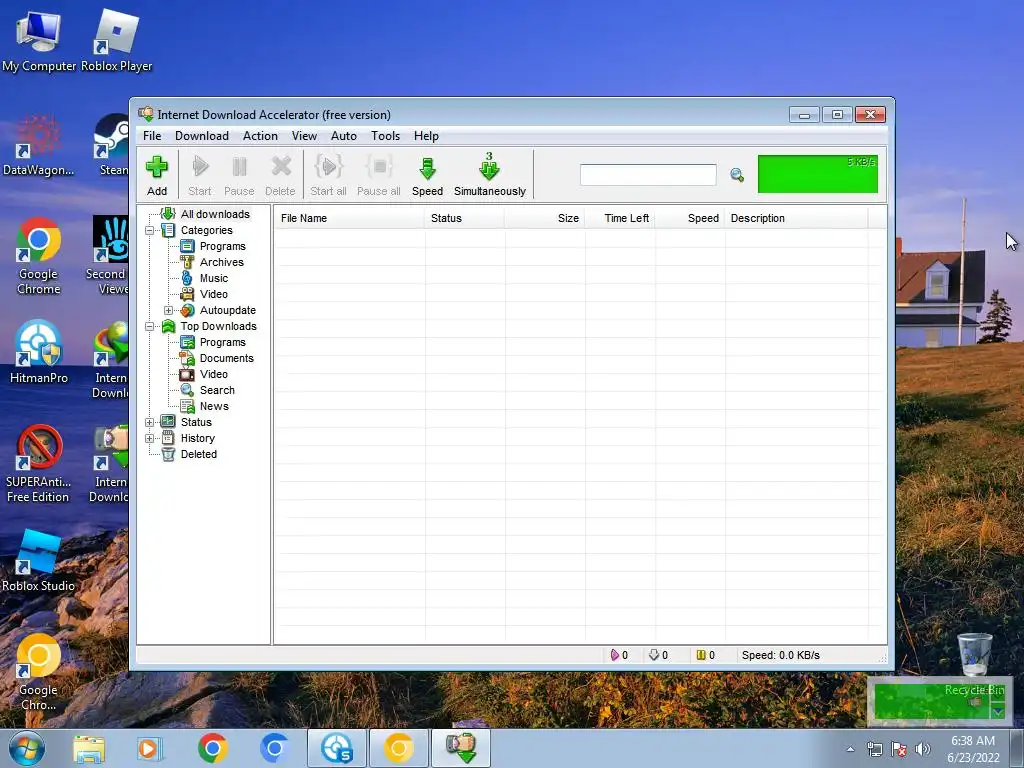Open the My Computer desktop icon

pyautogui.click(x=39, y=40)
